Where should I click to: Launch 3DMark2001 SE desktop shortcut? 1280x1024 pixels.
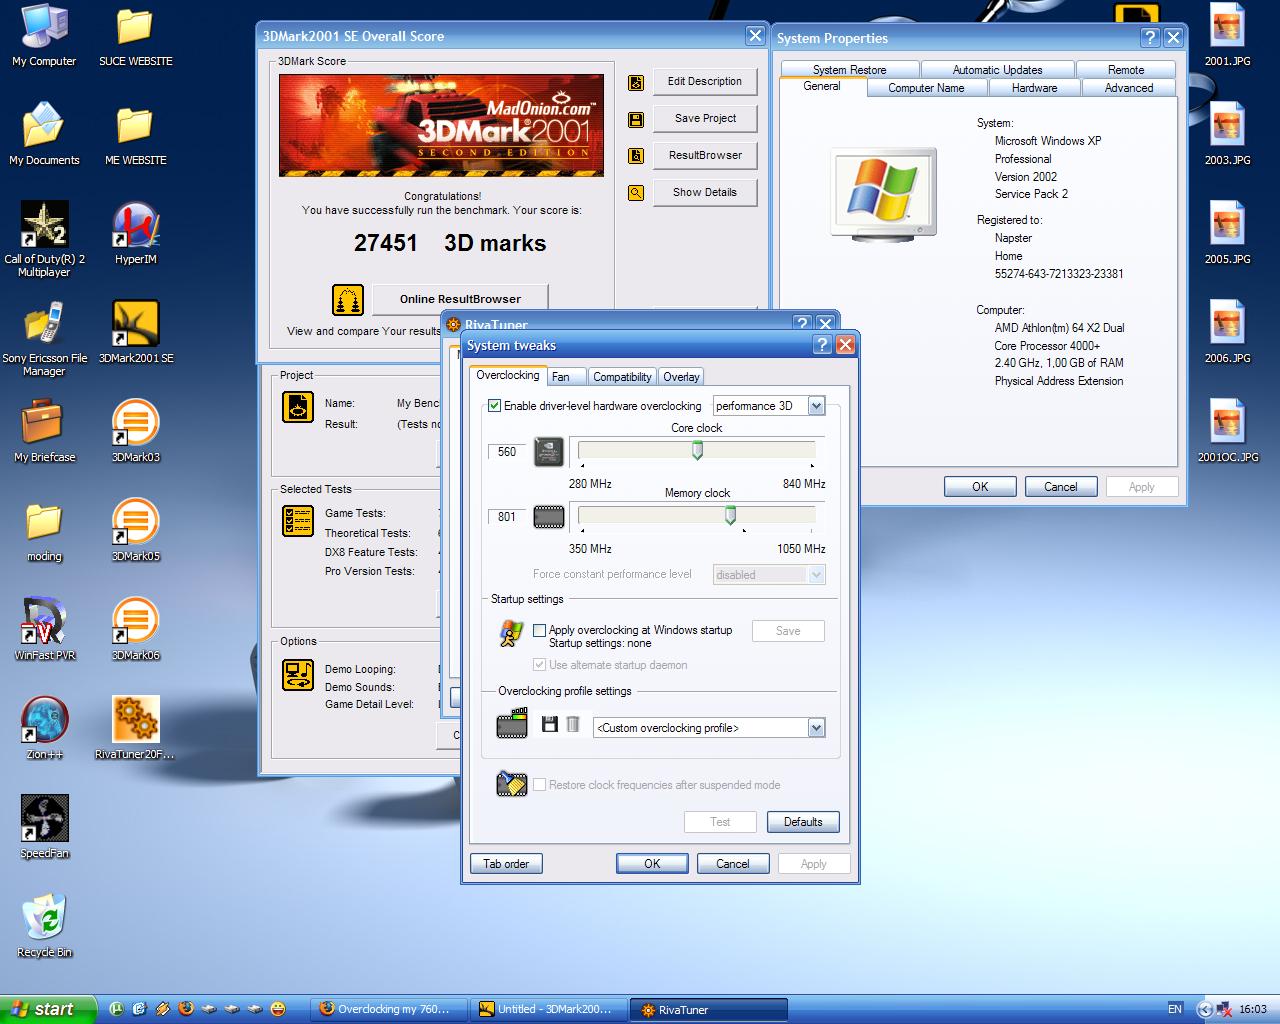135,332
